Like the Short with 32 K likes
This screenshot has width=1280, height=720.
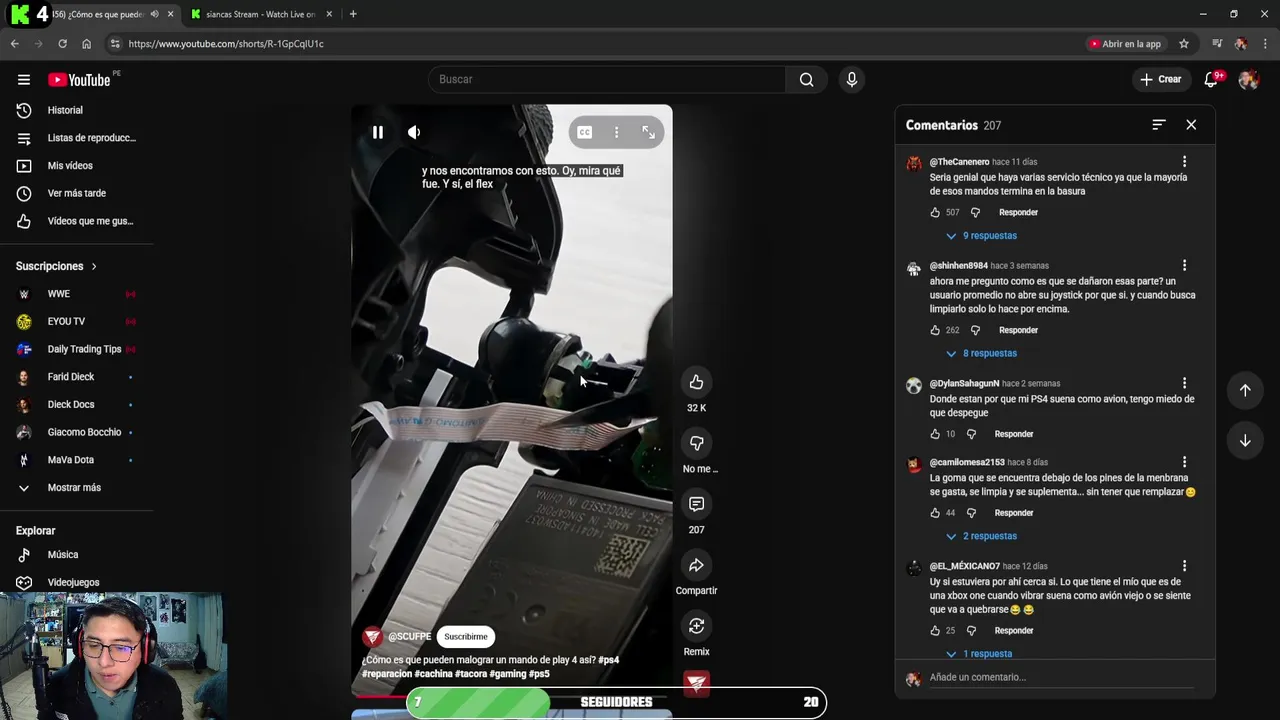click(x=696, y=382)
